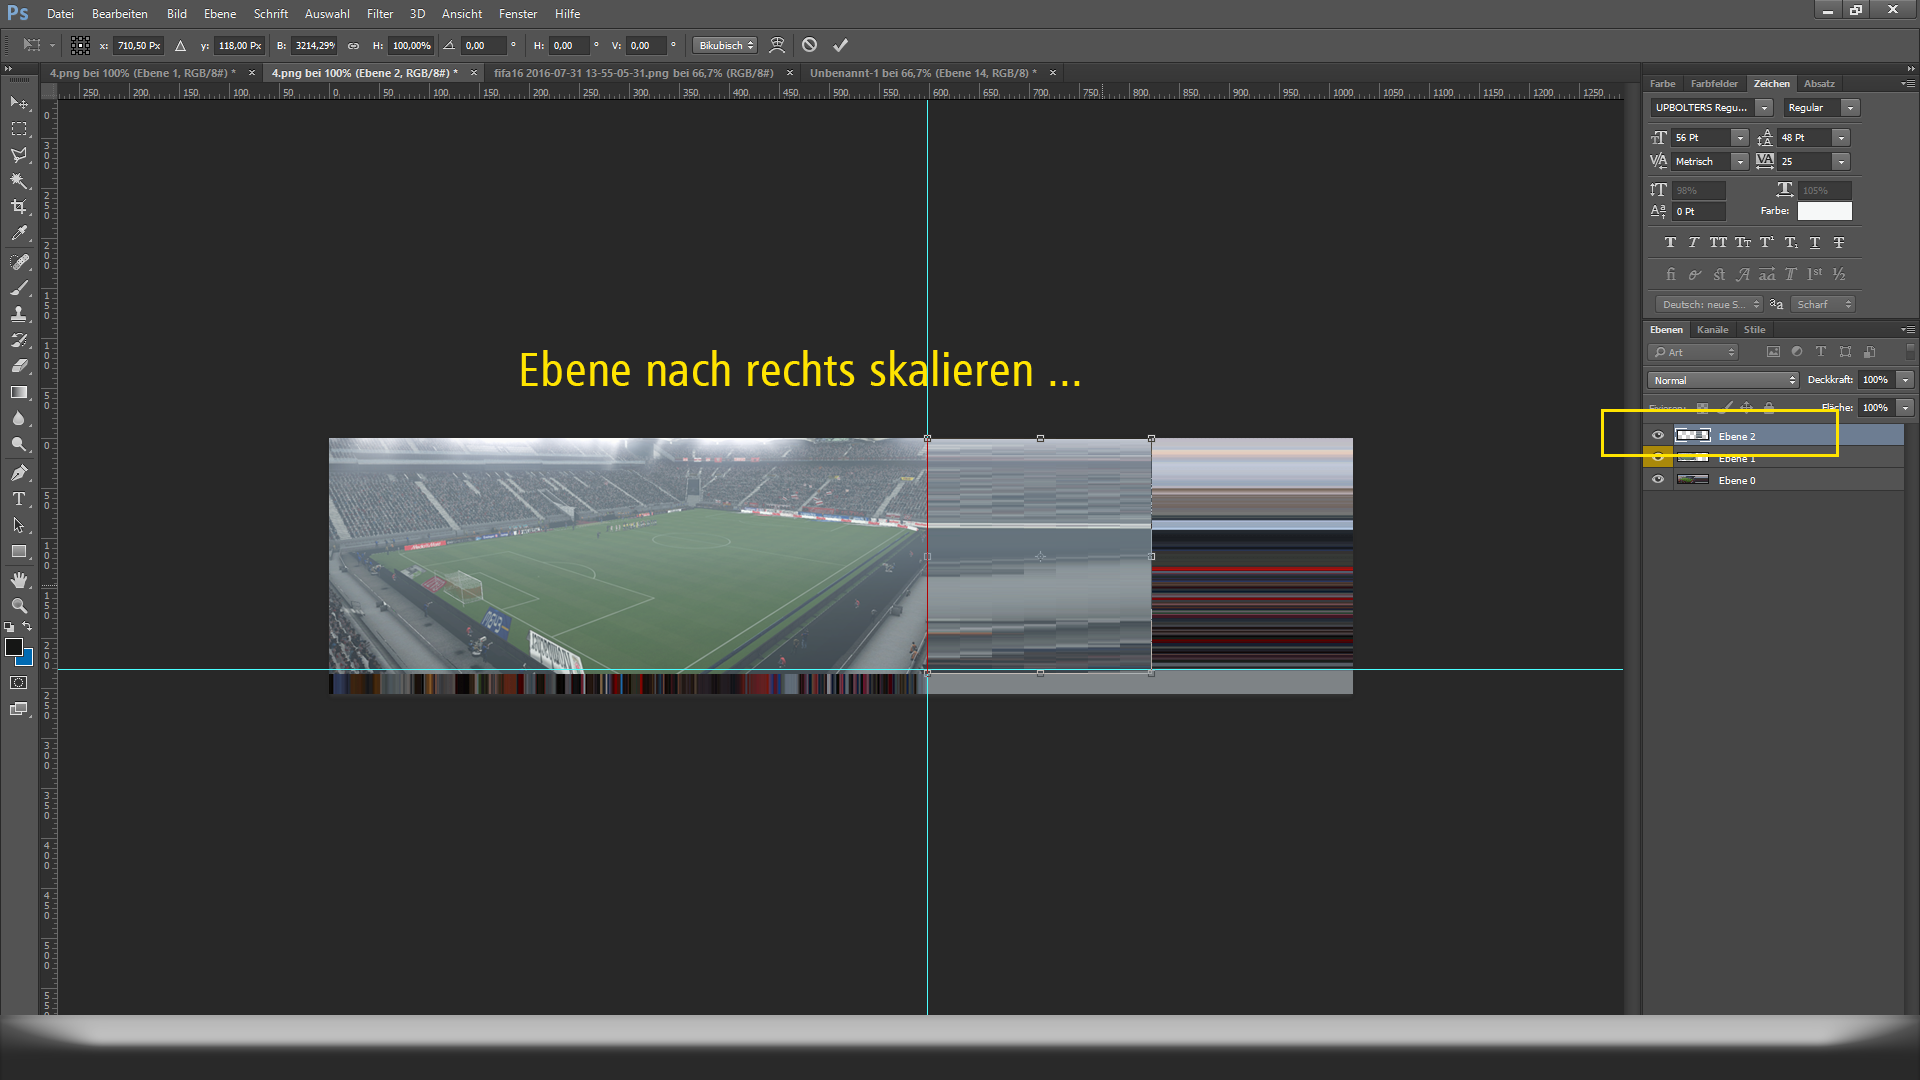Screen dimensions: 1920x1080
Task: Switch to the Absatz tab
Action: point(1819,83)
